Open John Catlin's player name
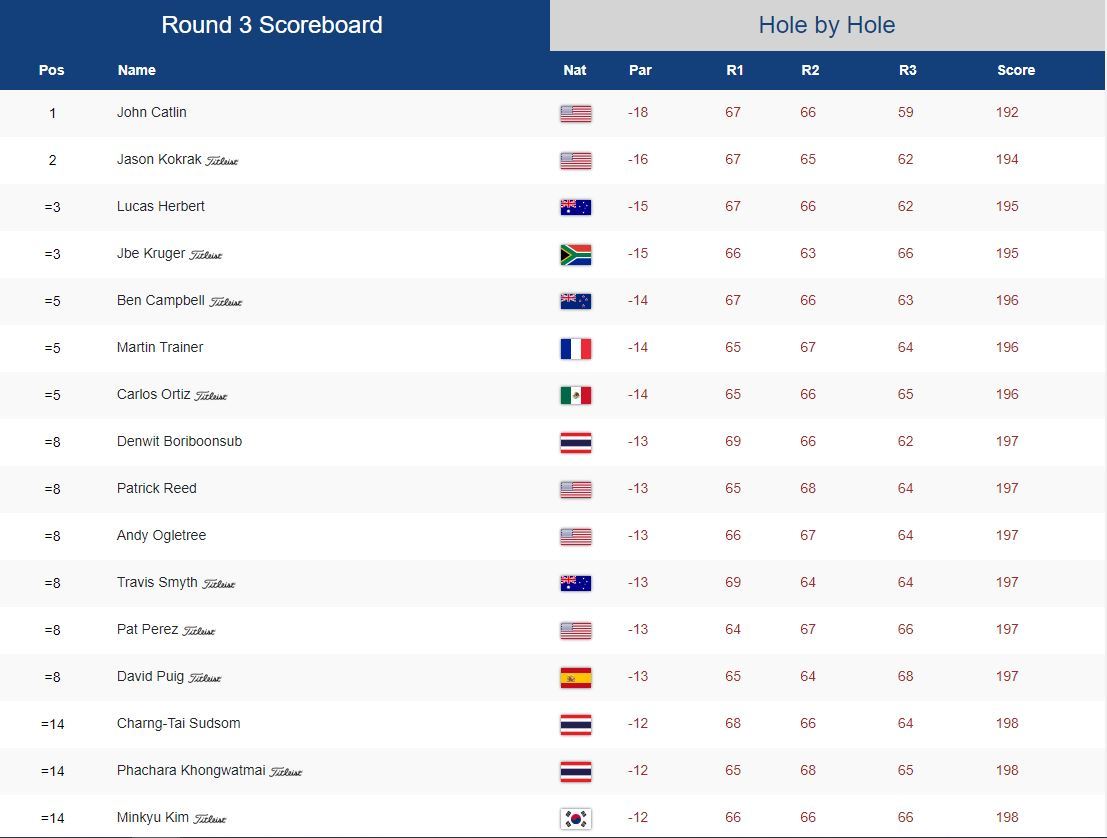The image size is (1107, 838). [x=152, y=112]
